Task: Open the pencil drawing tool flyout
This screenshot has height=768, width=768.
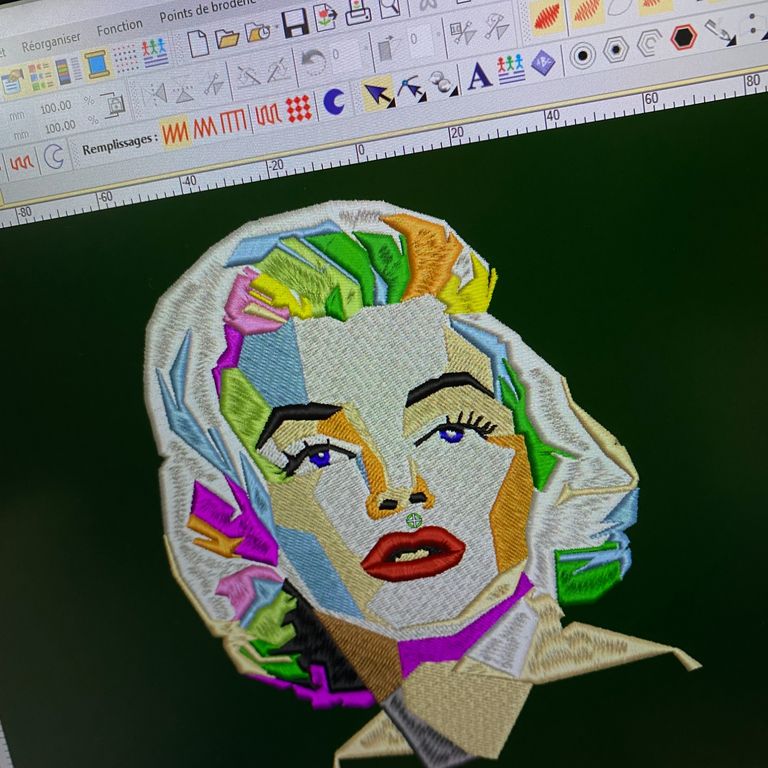Action: [720, 31]
